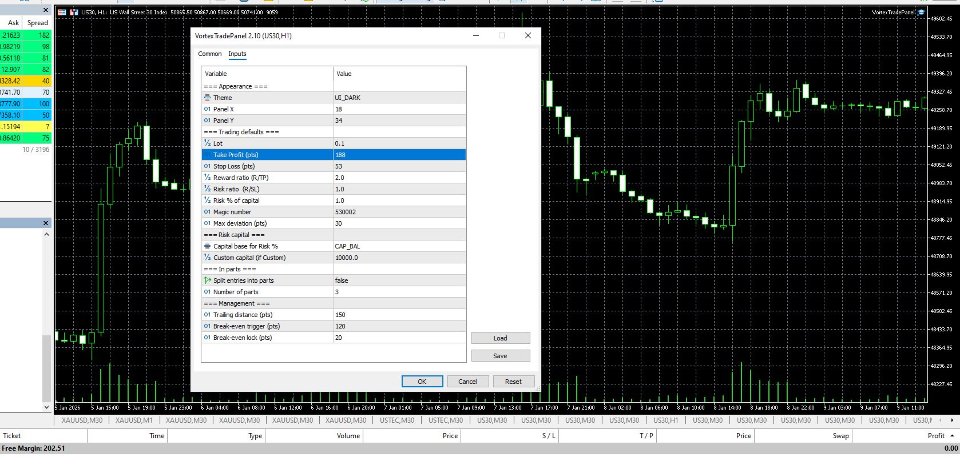Close the lower left panel with its X
Image resolution: width=960 pixels, height=465 pixels.
pos(46,223)
